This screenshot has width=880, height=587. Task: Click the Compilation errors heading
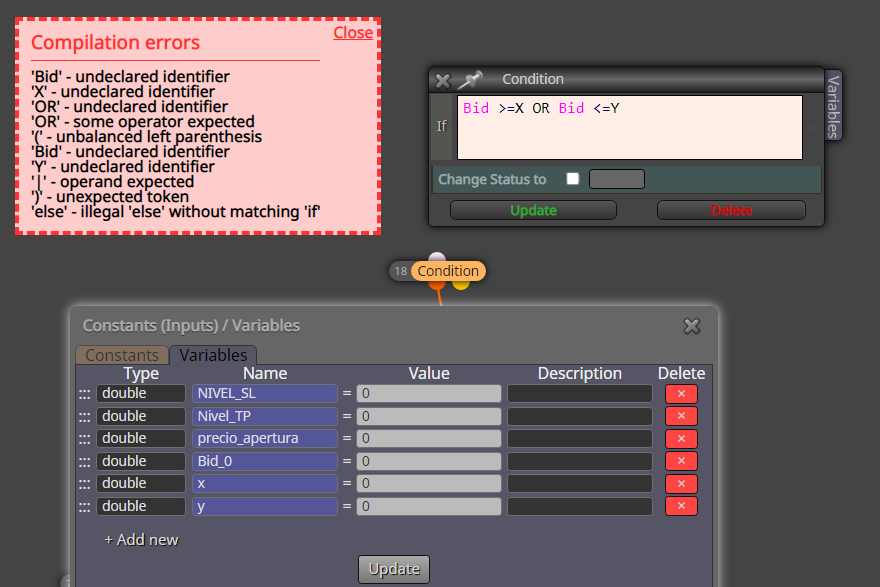[x=115, y=43]
